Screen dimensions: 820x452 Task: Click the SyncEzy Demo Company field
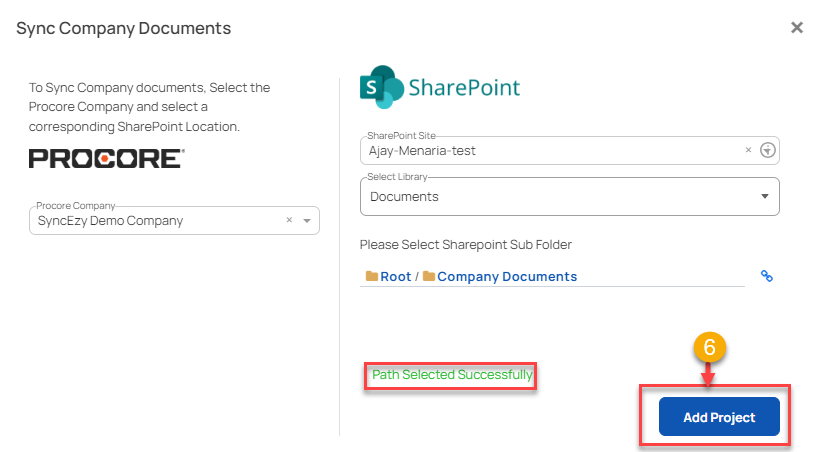tap(174, 221)
